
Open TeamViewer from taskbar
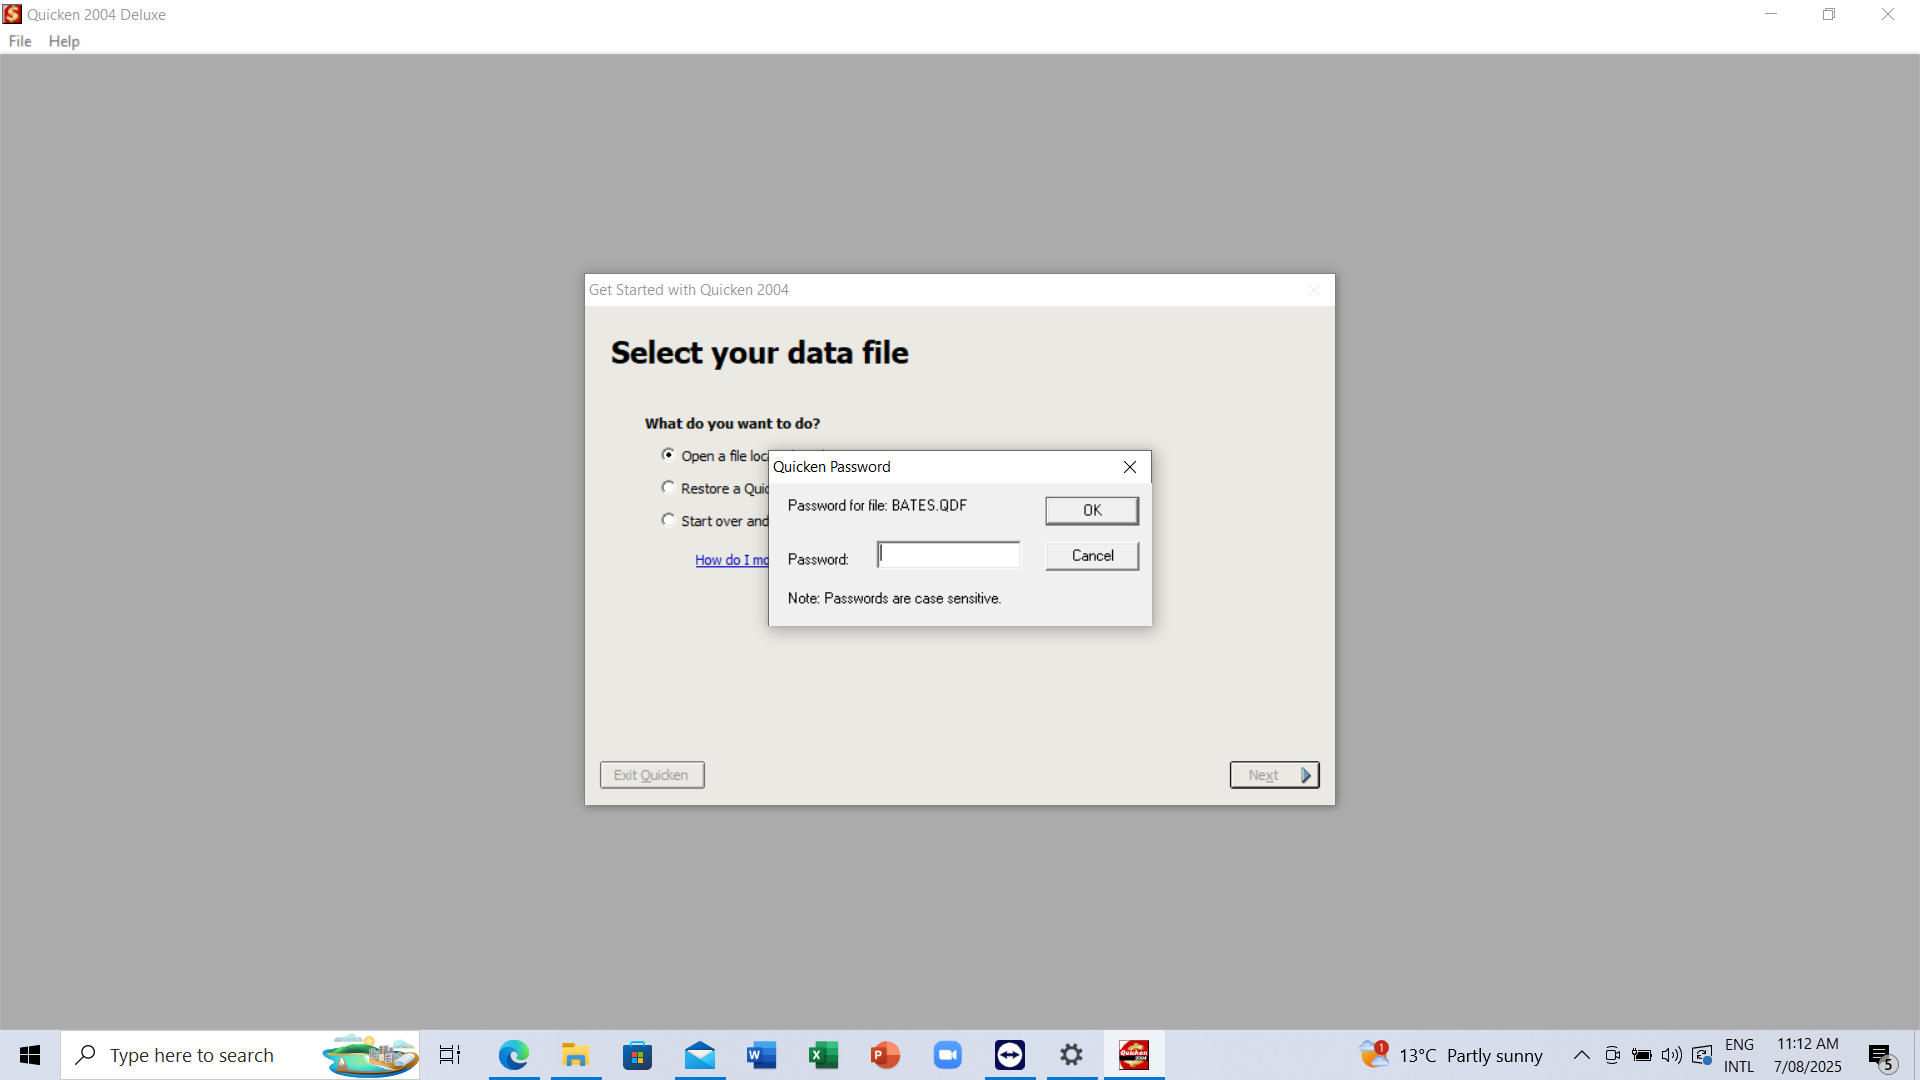(1010, 1055)
